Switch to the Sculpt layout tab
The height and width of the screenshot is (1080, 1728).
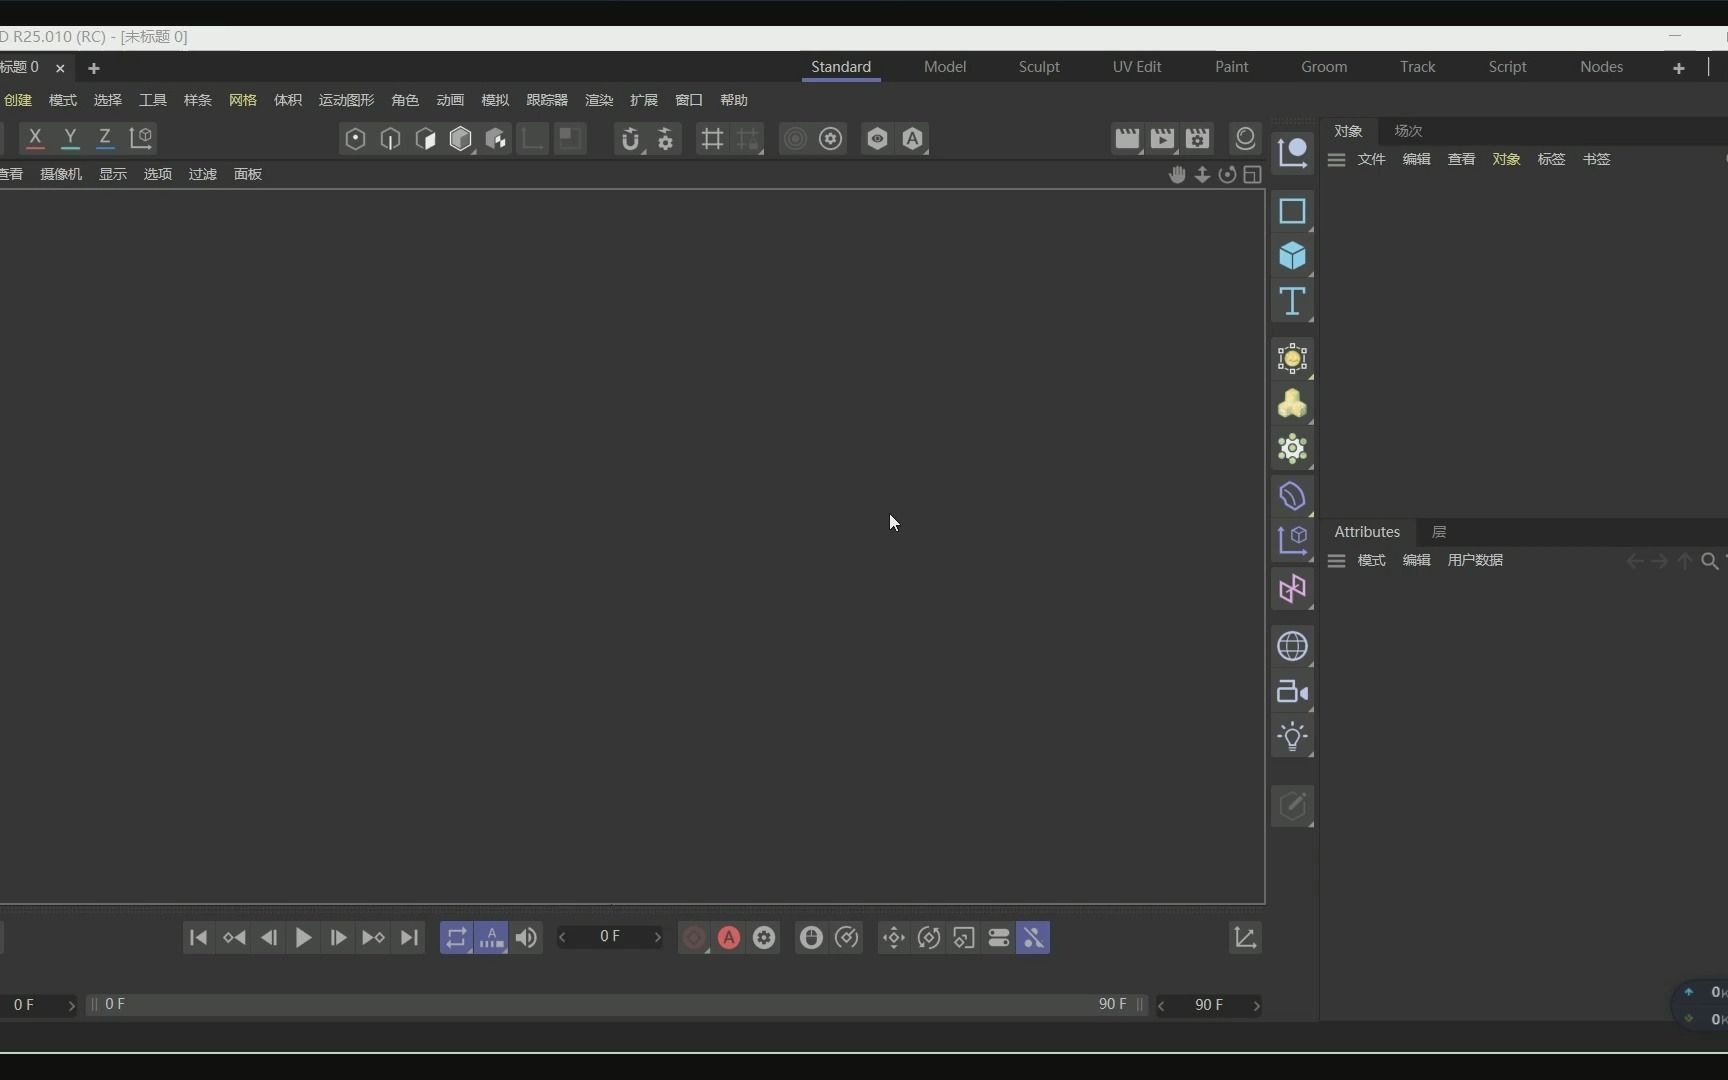(1039, 66)
